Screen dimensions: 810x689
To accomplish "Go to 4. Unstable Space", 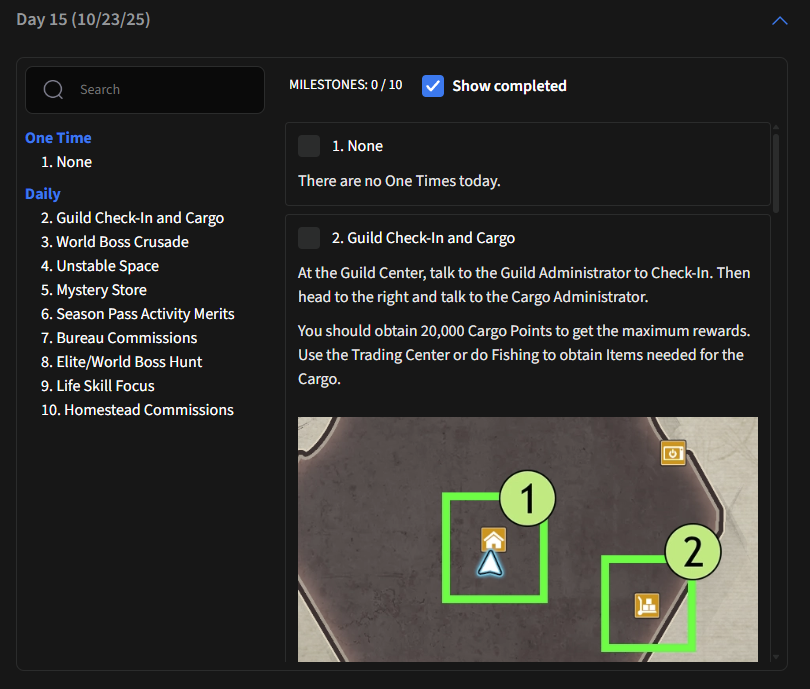I will 100,266.
